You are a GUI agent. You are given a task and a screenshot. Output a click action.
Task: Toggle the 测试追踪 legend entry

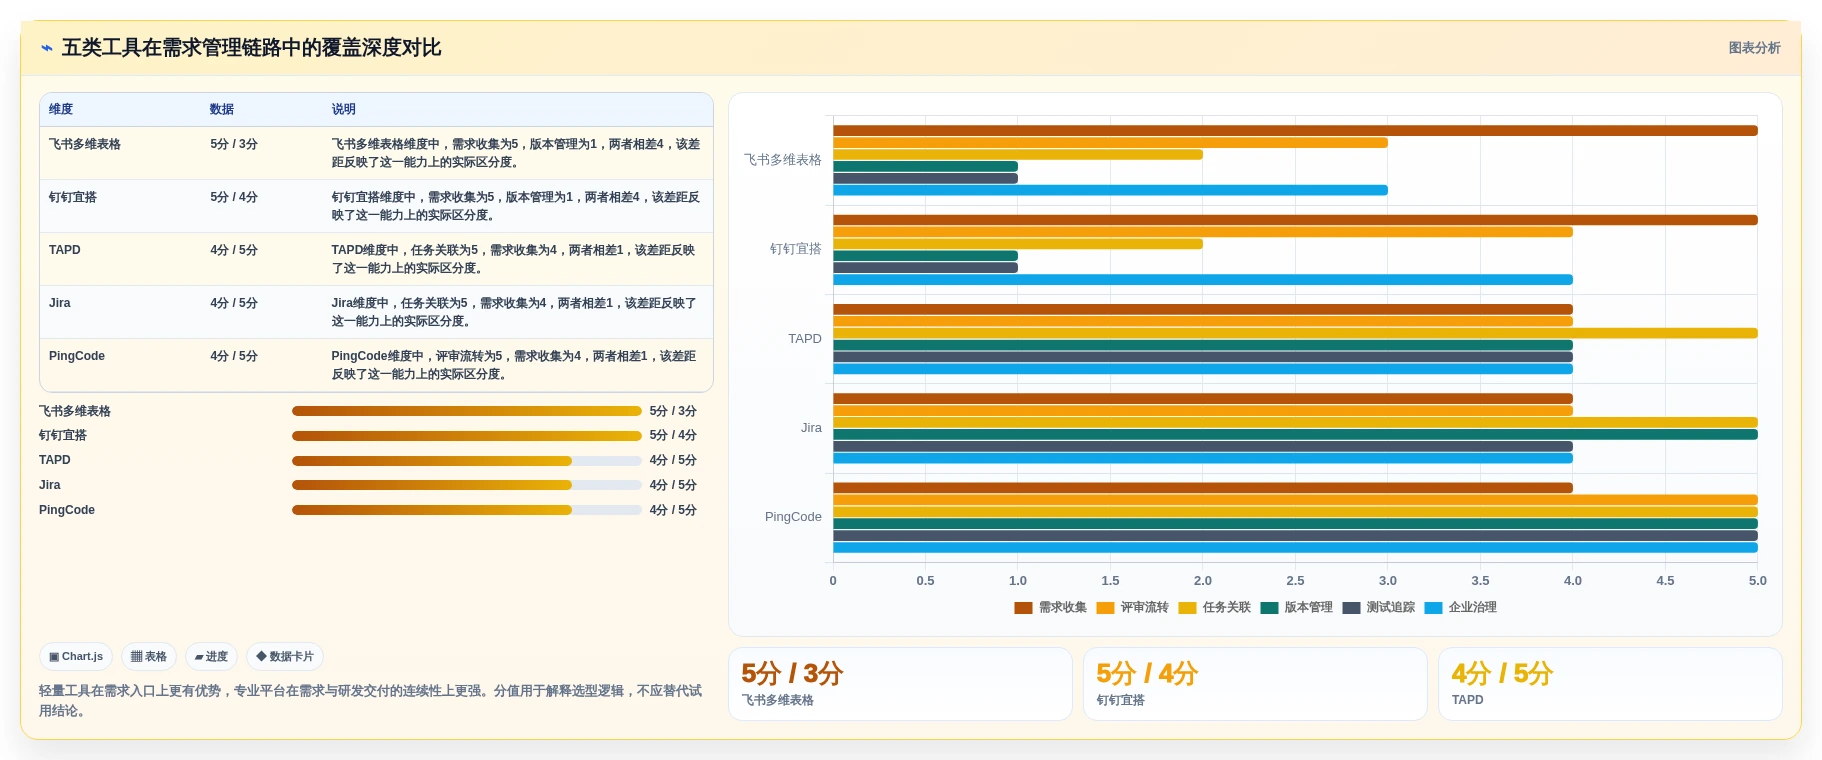tap(1378, 607)
